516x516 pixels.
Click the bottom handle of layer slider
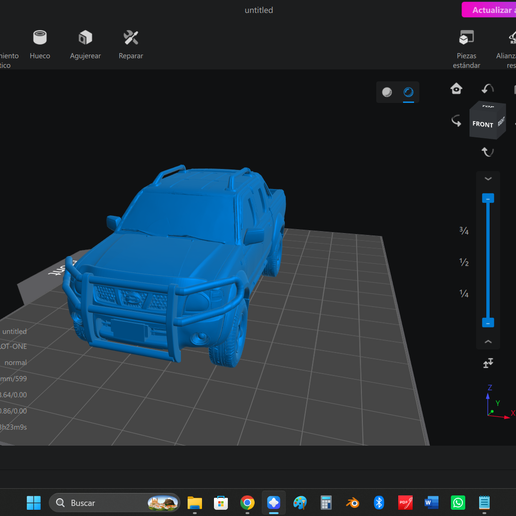click(488, 323)
